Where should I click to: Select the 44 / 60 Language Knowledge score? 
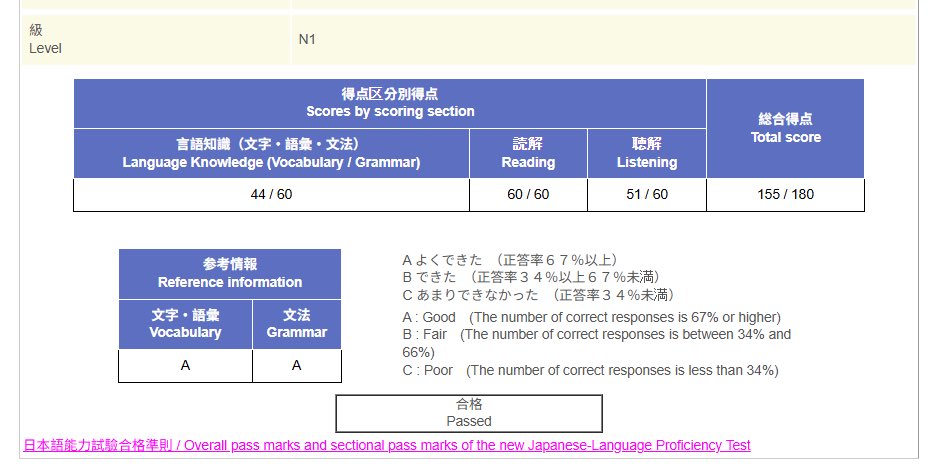click(272, 195)
